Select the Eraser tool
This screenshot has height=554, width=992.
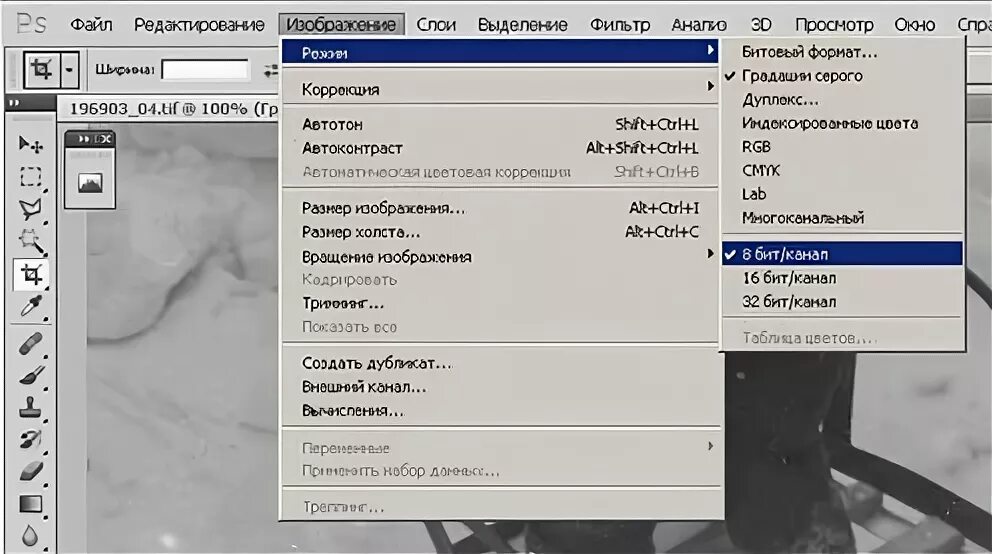[x=30, y=472]
